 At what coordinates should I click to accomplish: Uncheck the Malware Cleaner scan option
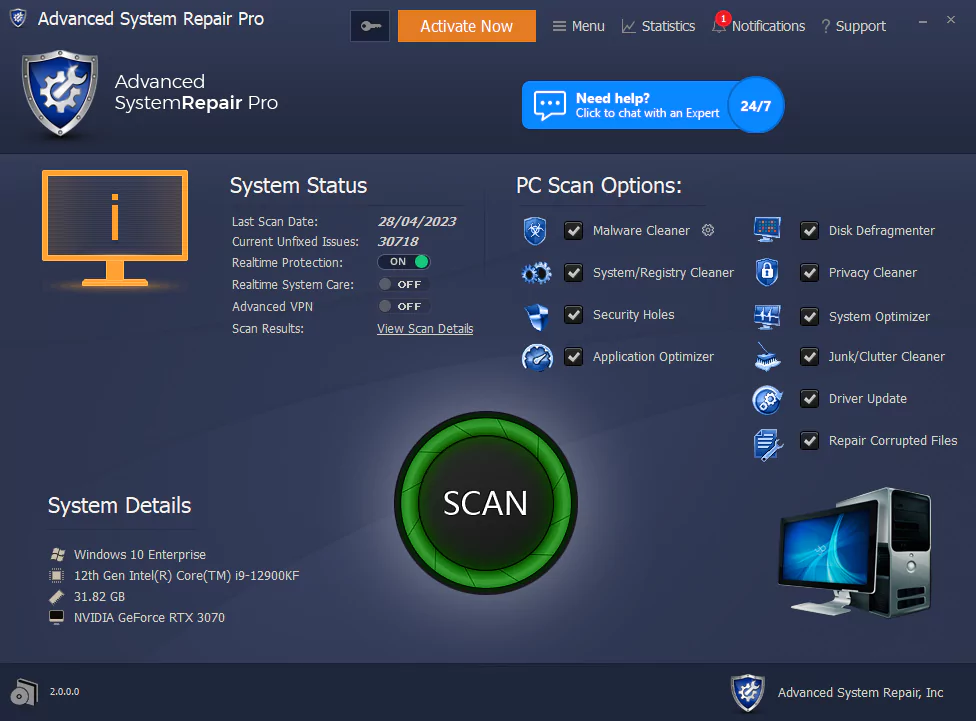tap(573, 230)
